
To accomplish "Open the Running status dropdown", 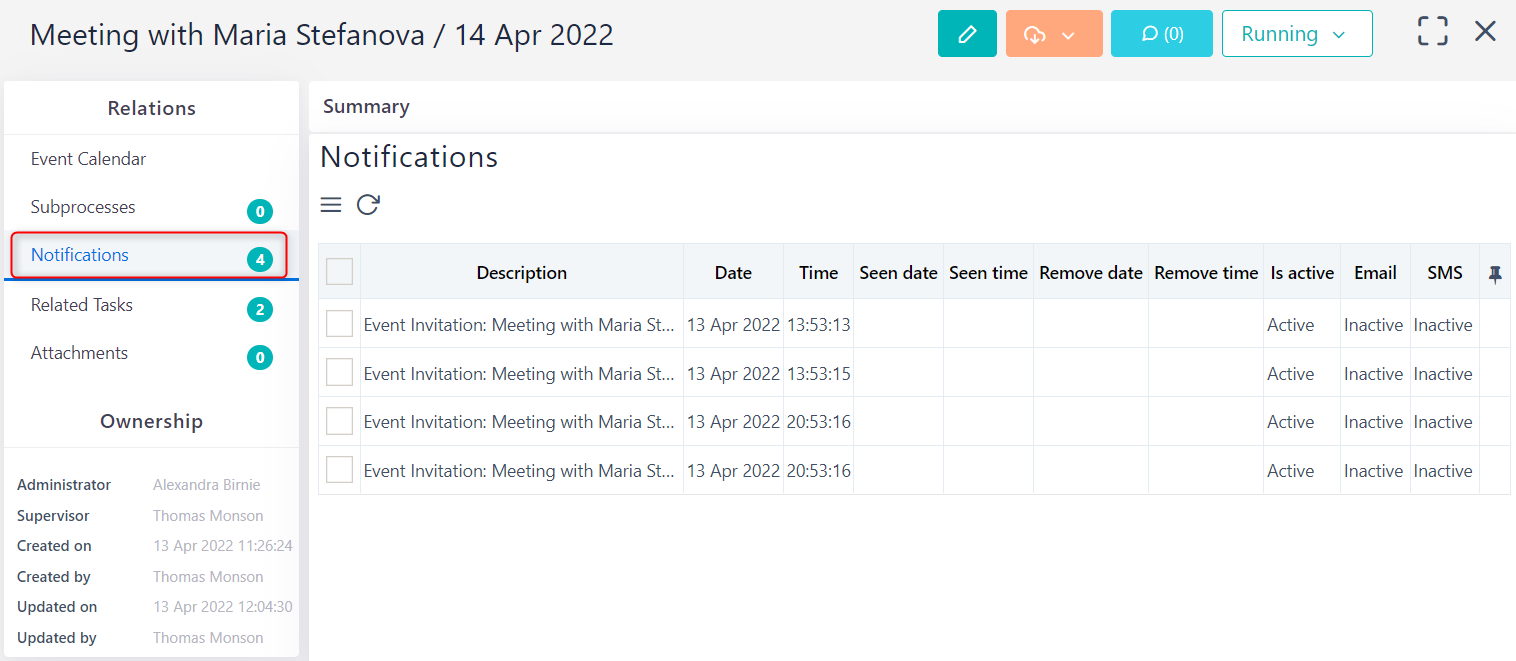I will click(1297, 33).
